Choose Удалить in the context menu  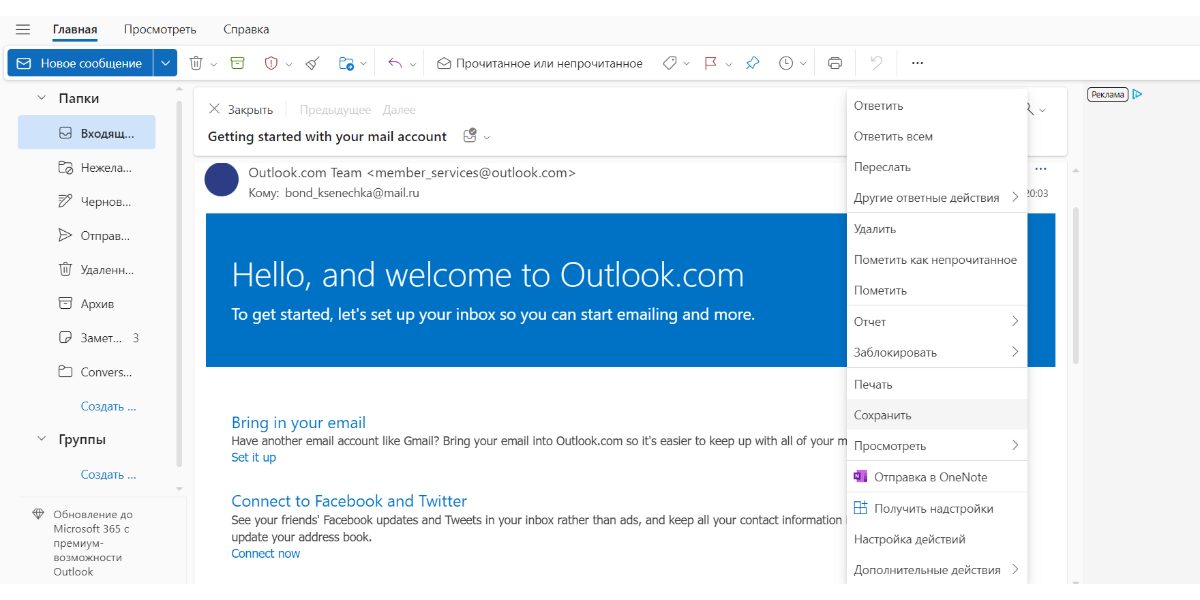pos(937,229)
